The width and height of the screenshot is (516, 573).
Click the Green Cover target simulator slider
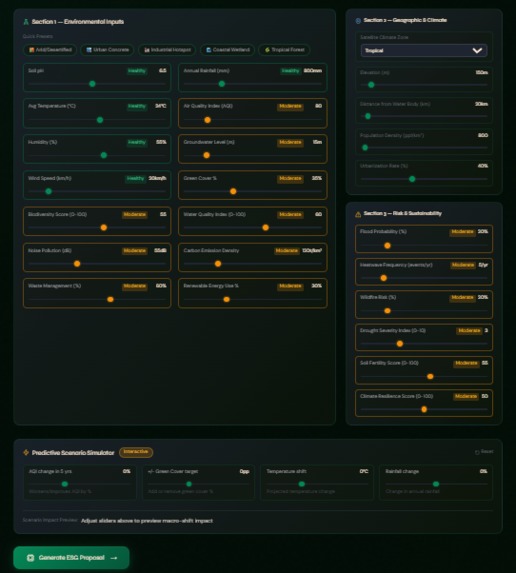198,484
